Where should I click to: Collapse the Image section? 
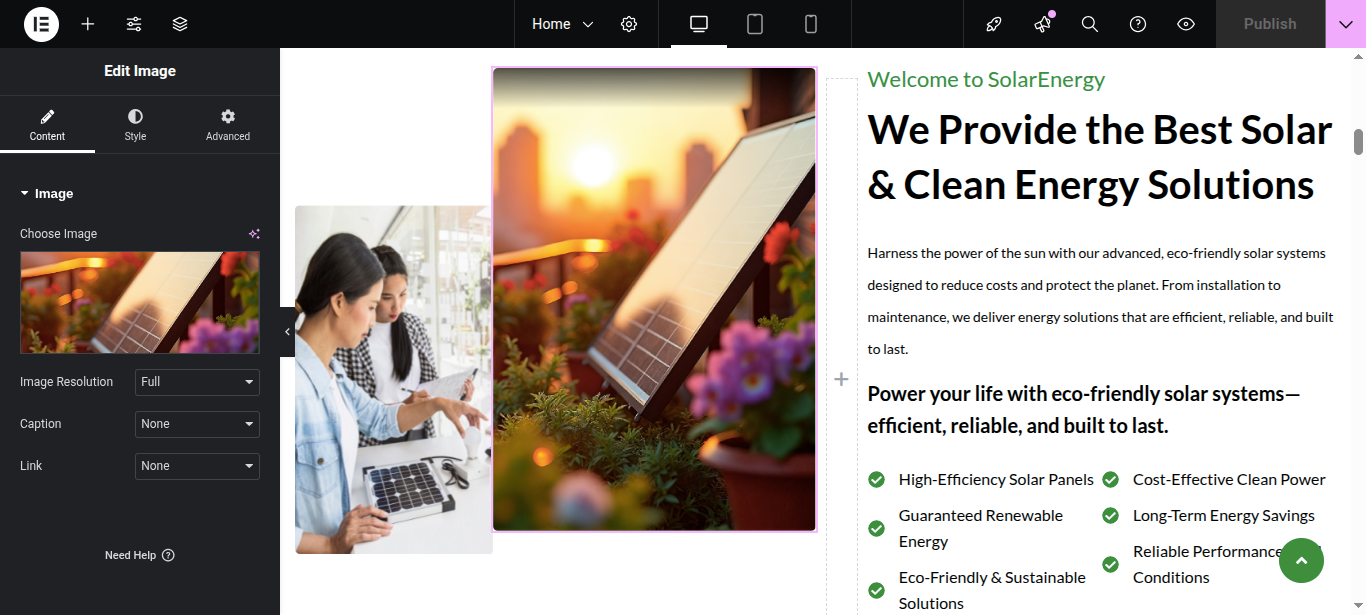pyautogui.click(x=47, y=194)
